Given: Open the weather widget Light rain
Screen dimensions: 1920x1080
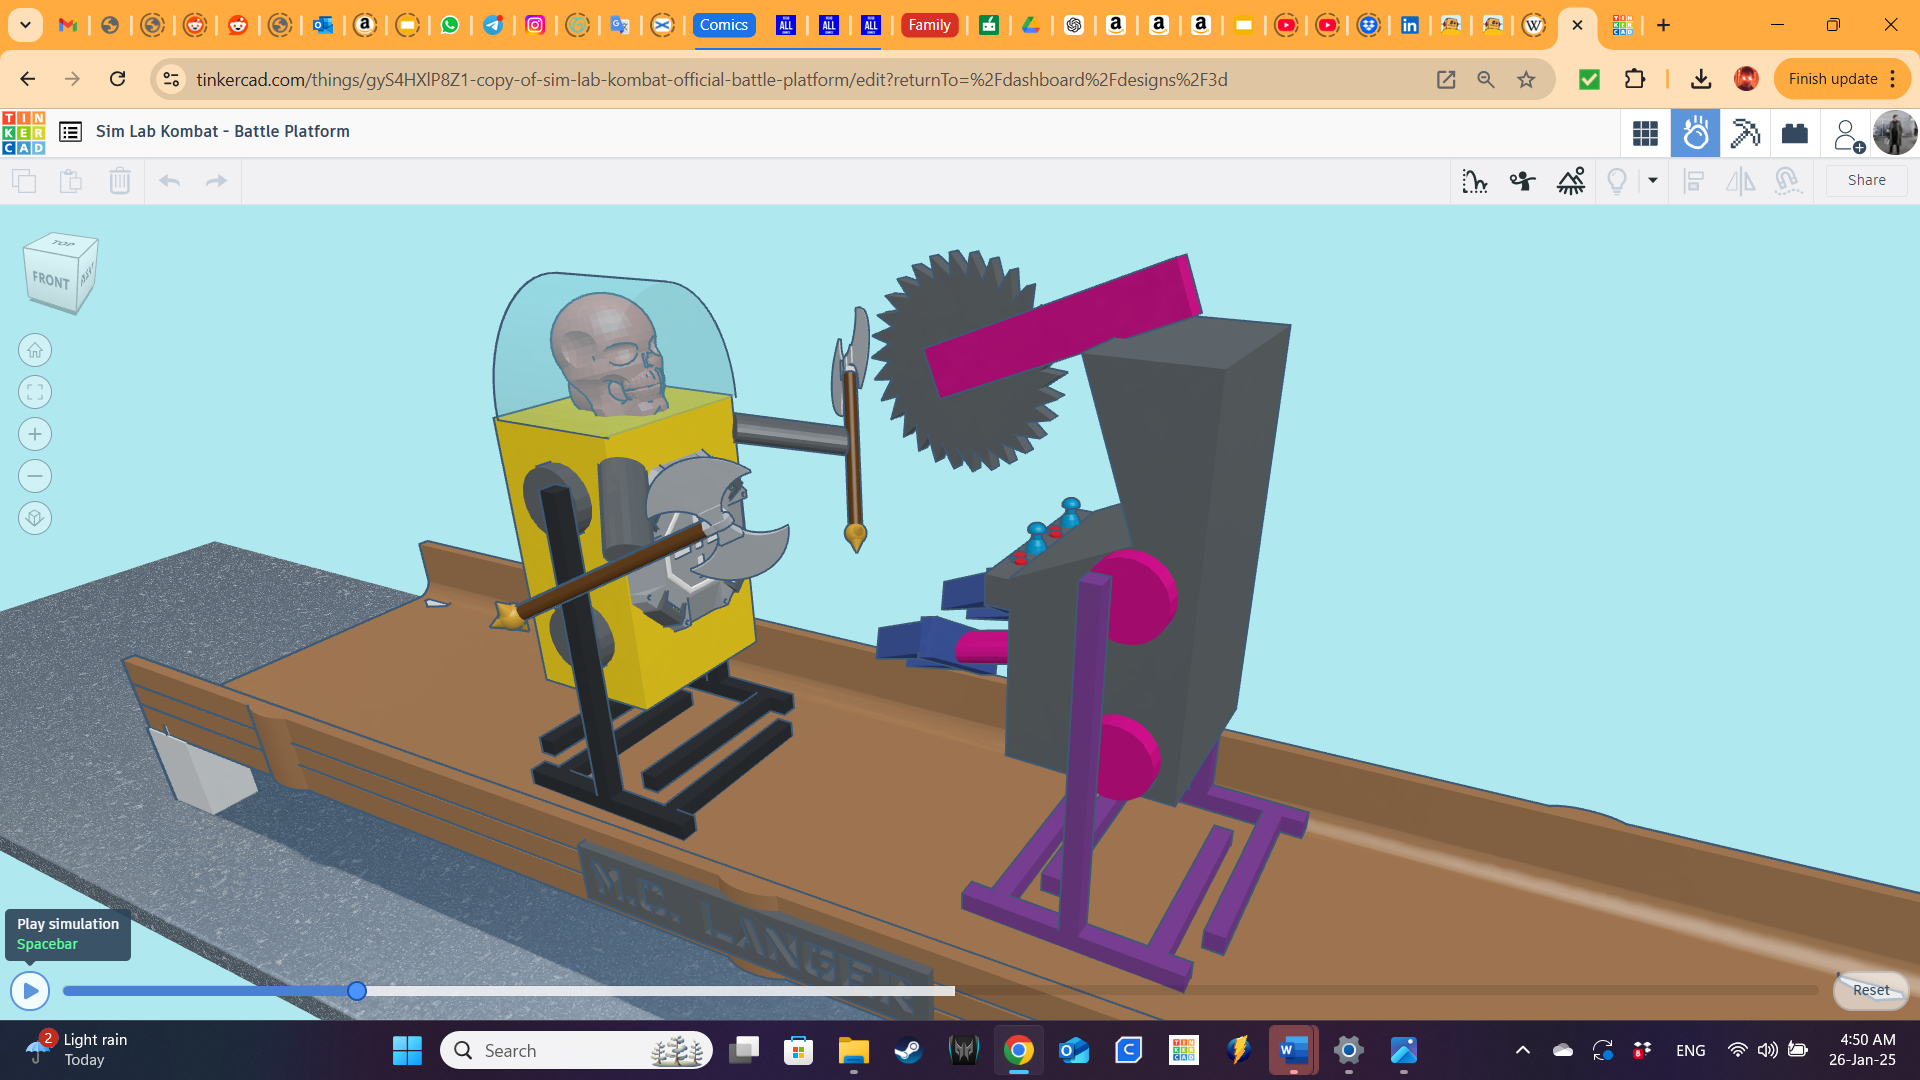Looking at the screenshot, I should 77,1050.
